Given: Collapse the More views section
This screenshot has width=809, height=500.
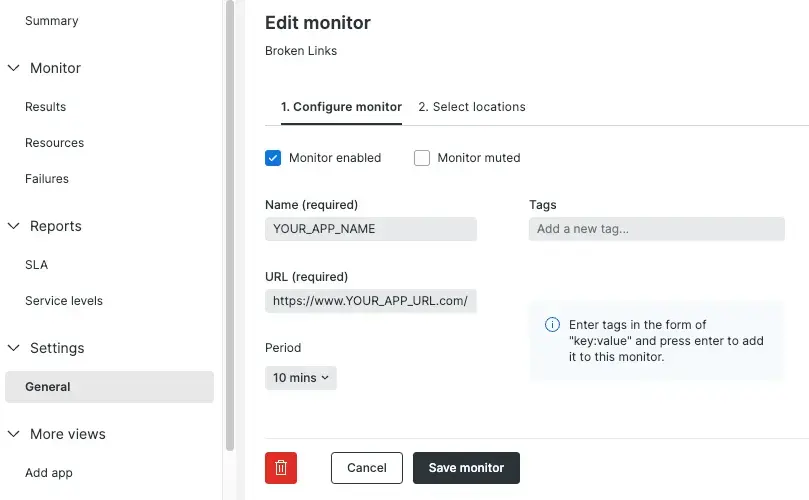Looking at the screenshot, I should click(x=14, y=434).
